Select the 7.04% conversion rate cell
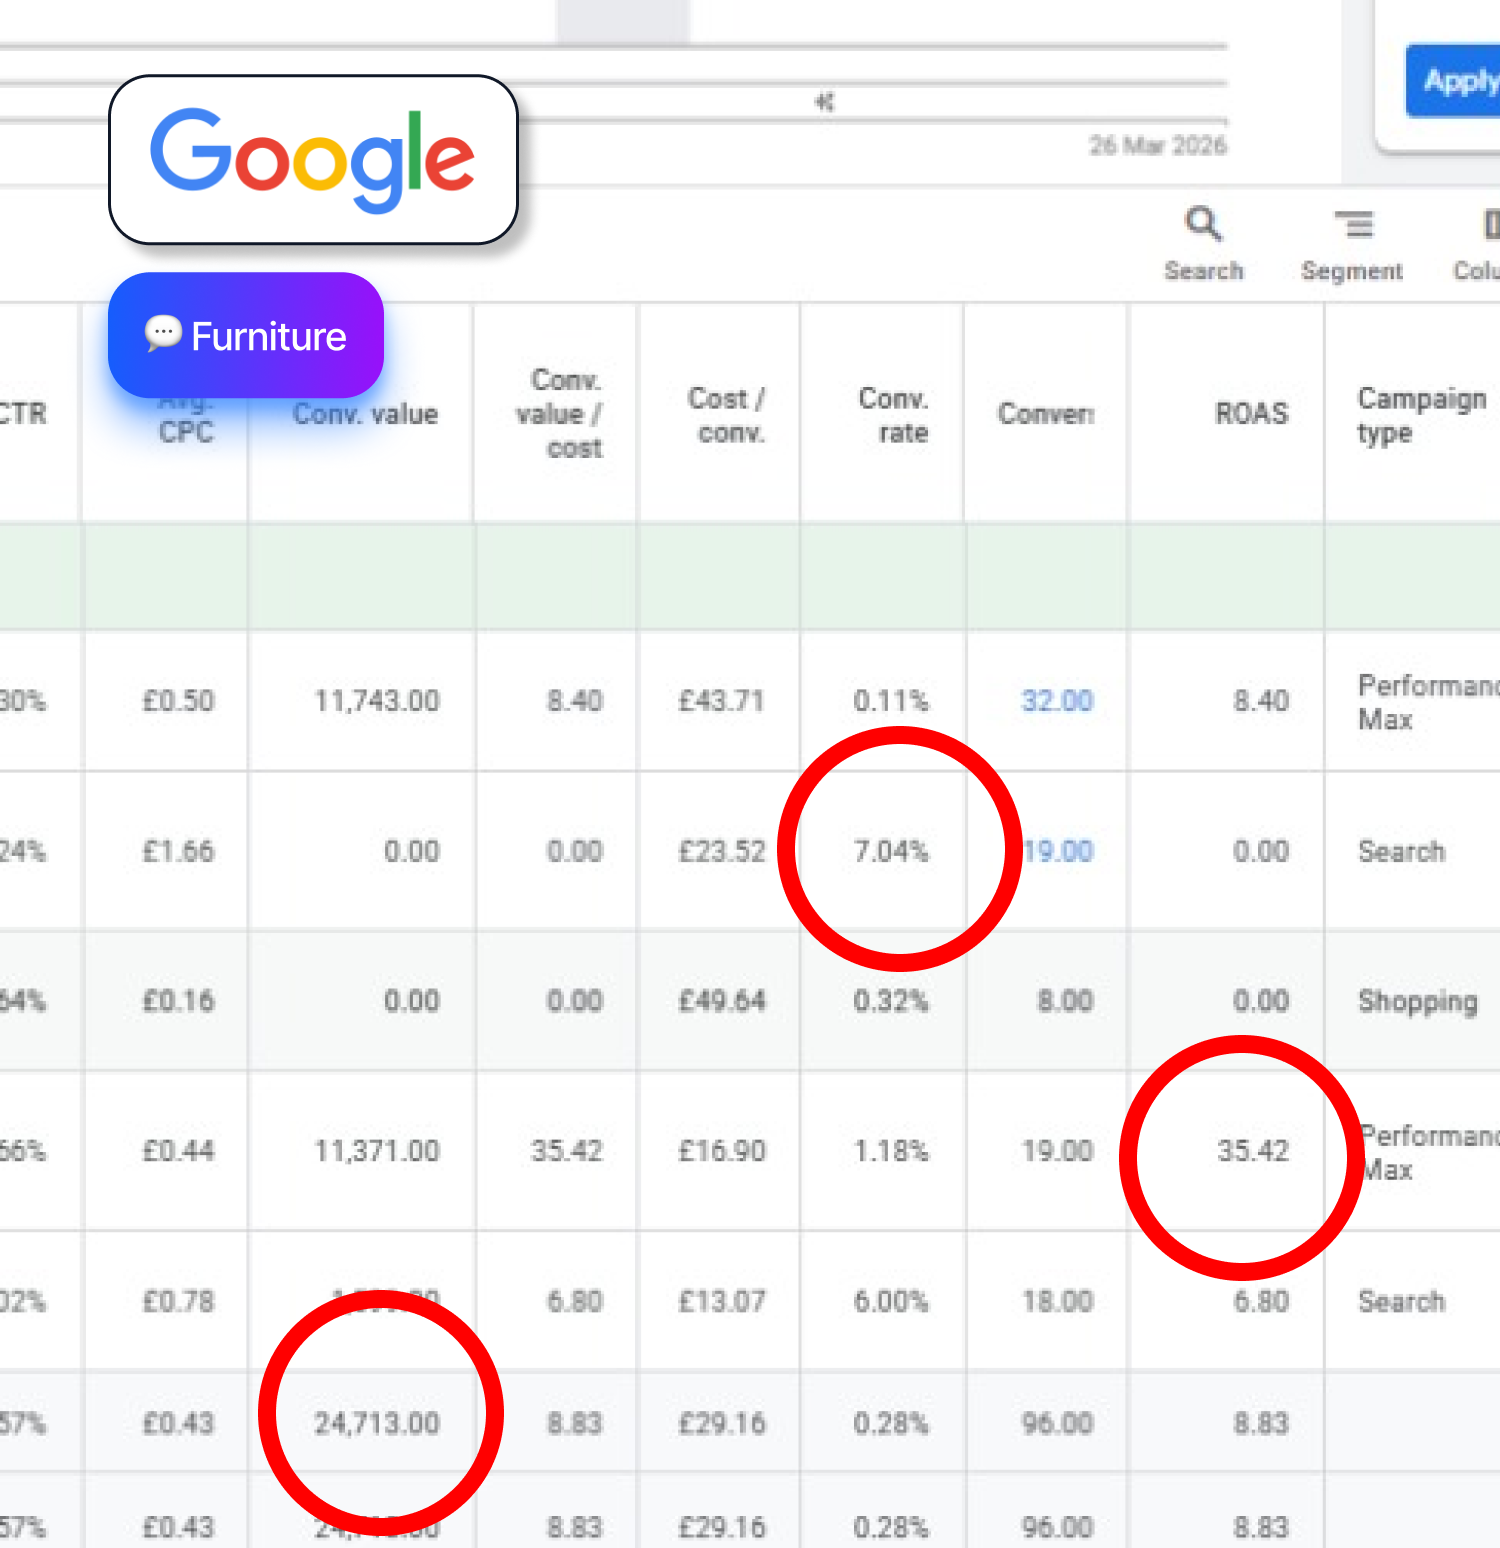This screenshot has width=1500, height=1548. point(891,851)
